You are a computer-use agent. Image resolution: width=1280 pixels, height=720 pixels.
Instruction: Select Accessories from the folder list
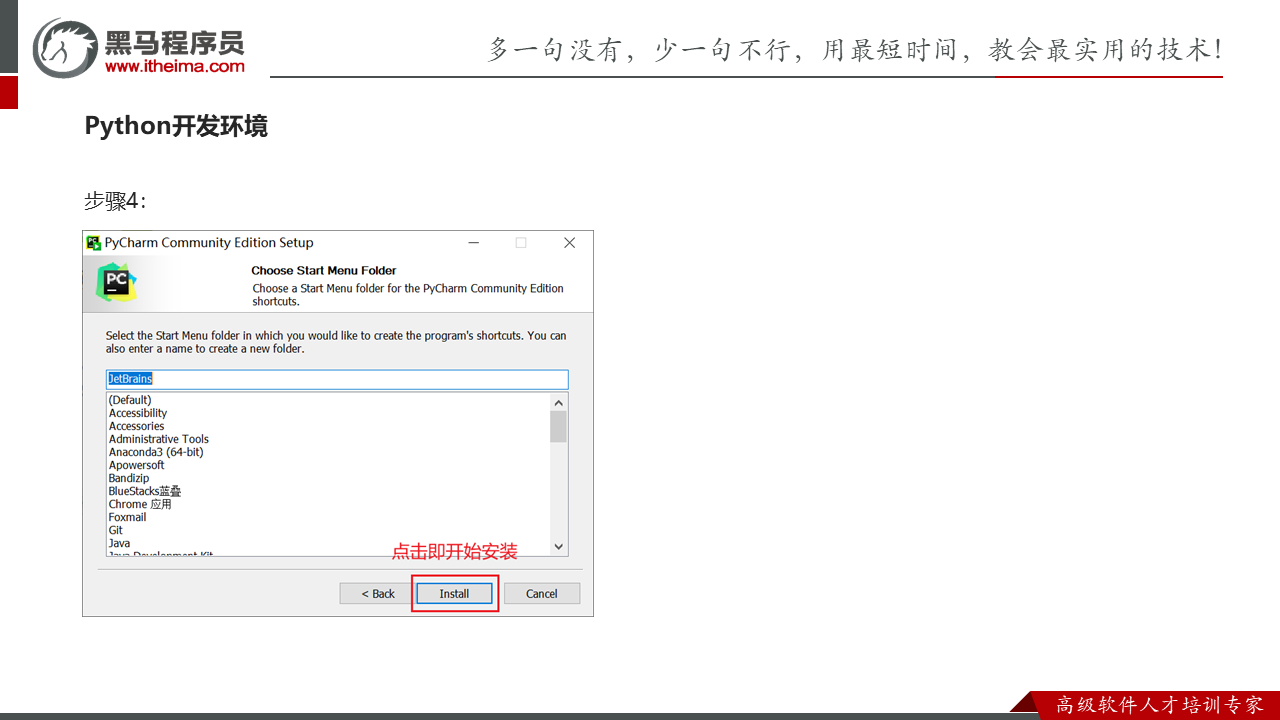(136, 426)
